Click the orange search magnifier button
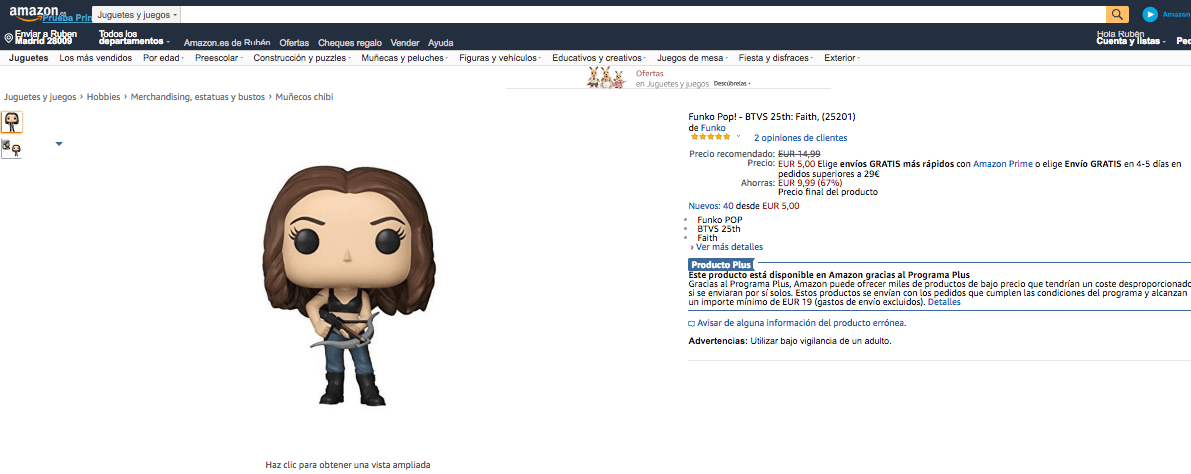 1117,14
